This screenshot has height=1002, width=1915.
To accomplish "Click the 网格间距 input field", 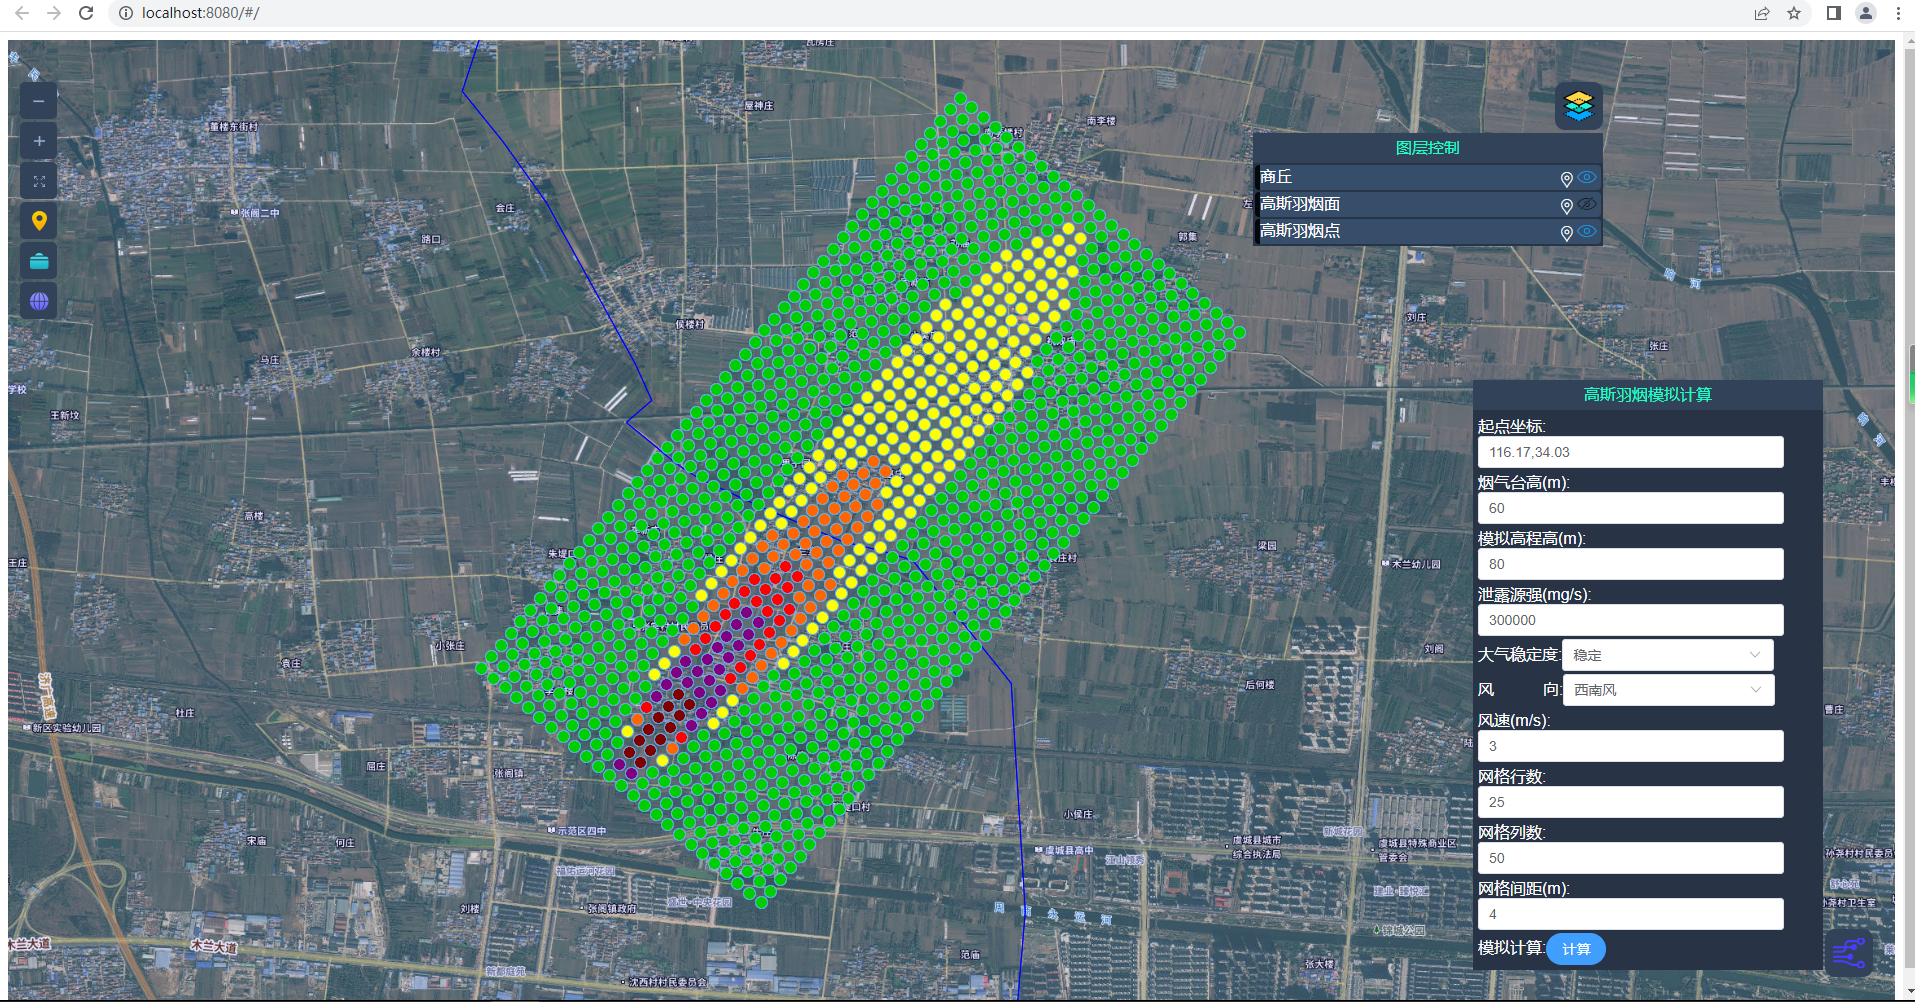I will [x=1630, y=914].
